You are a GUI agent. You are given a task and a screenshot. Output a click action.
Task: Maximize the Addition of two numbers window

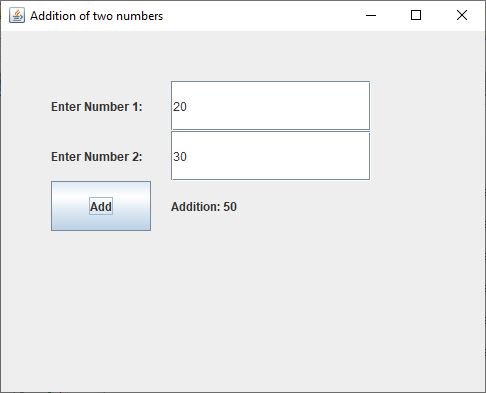click(x=416, y=15)
